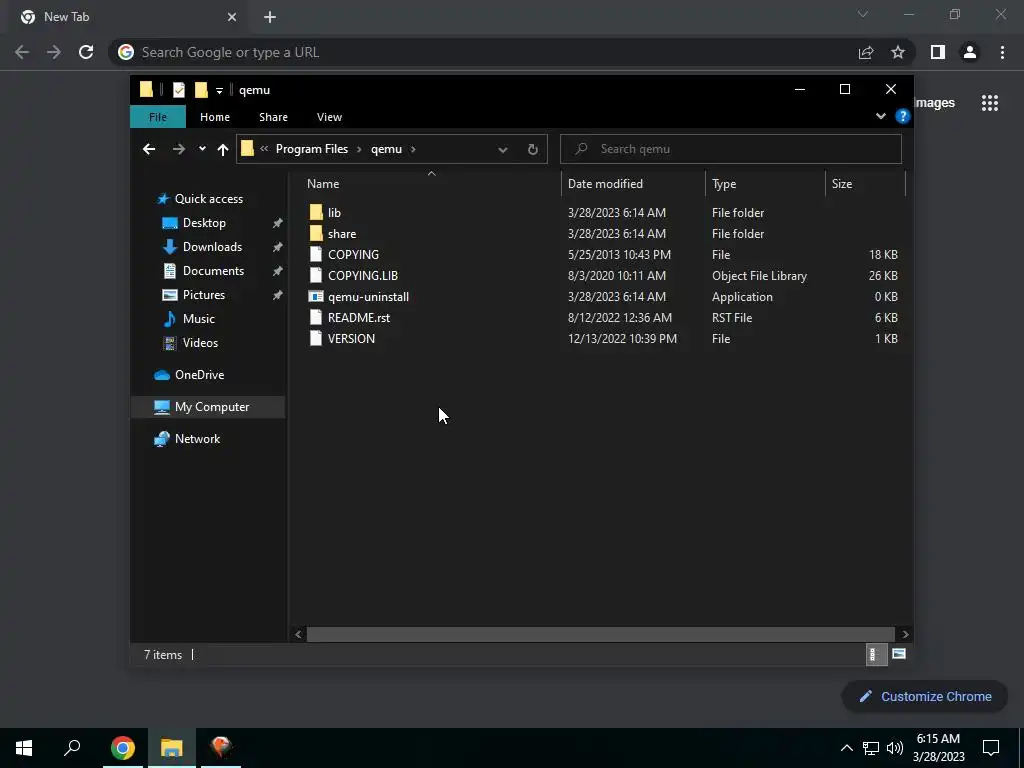Open Customize Quick Access Toolbar dropdown
This screenshot has width=1024, height=768.
[x=219, y=90]
